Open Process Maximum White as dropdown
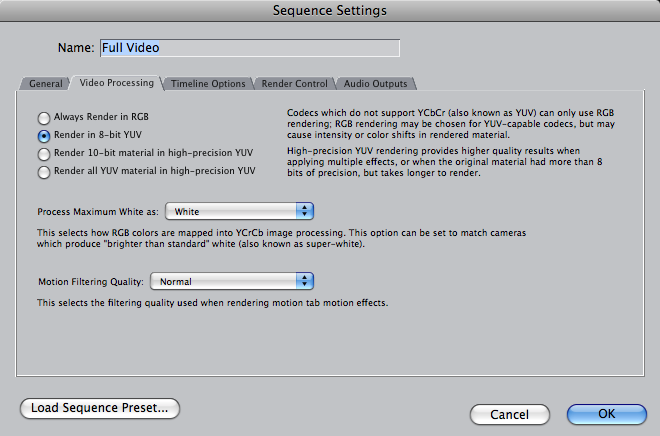Image resolution: width=660 pixels, height=436 pixels. point(239,211)
